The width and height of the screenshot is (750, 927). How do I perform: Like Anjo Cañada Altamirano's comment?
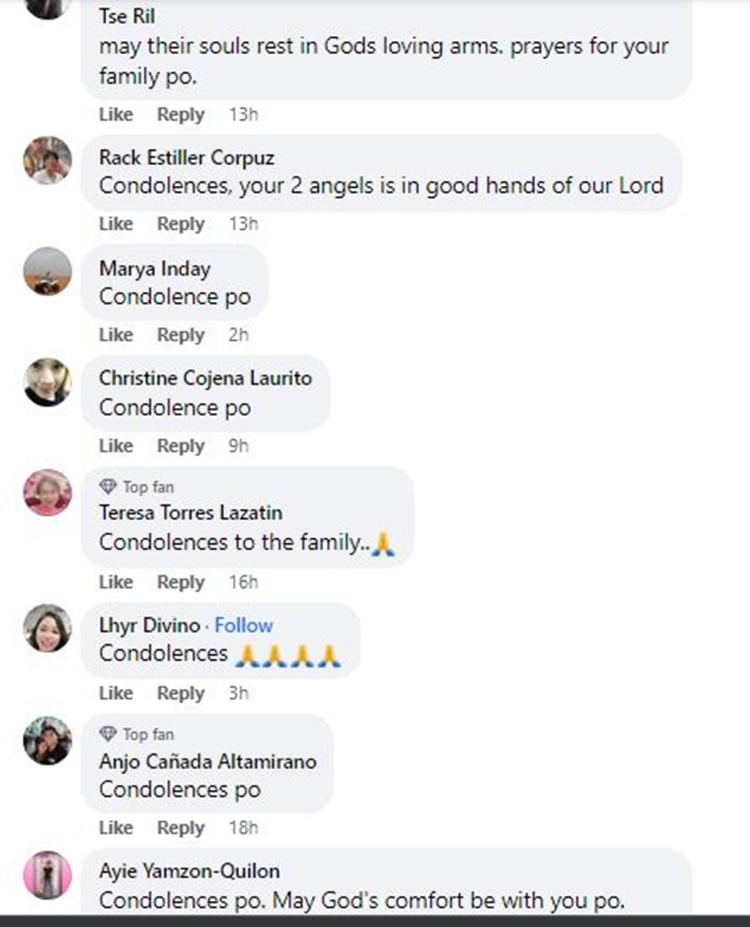tap(116, 828)
